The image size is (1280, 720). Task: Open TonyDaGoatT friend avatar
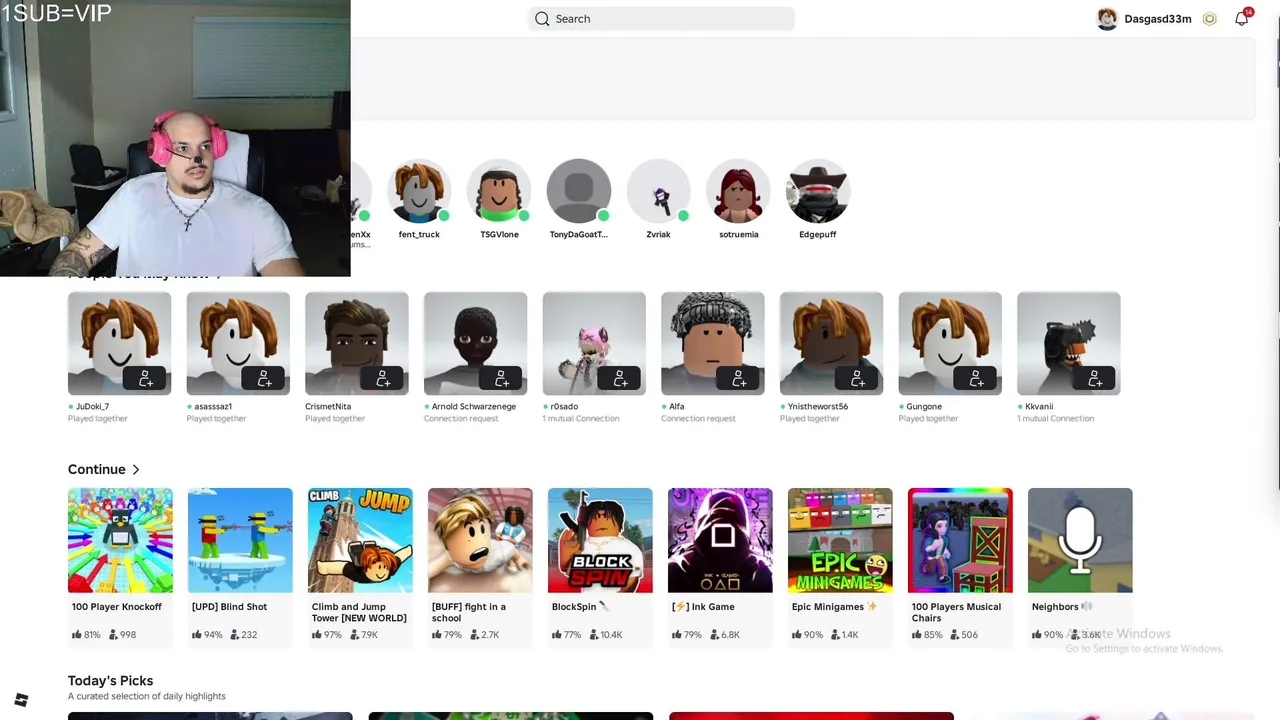click(579, 191)
